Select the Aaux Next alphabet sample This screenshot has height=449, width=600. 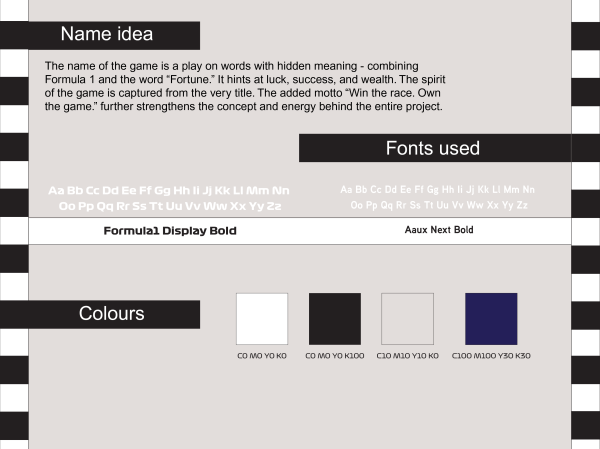click(438, 196)
